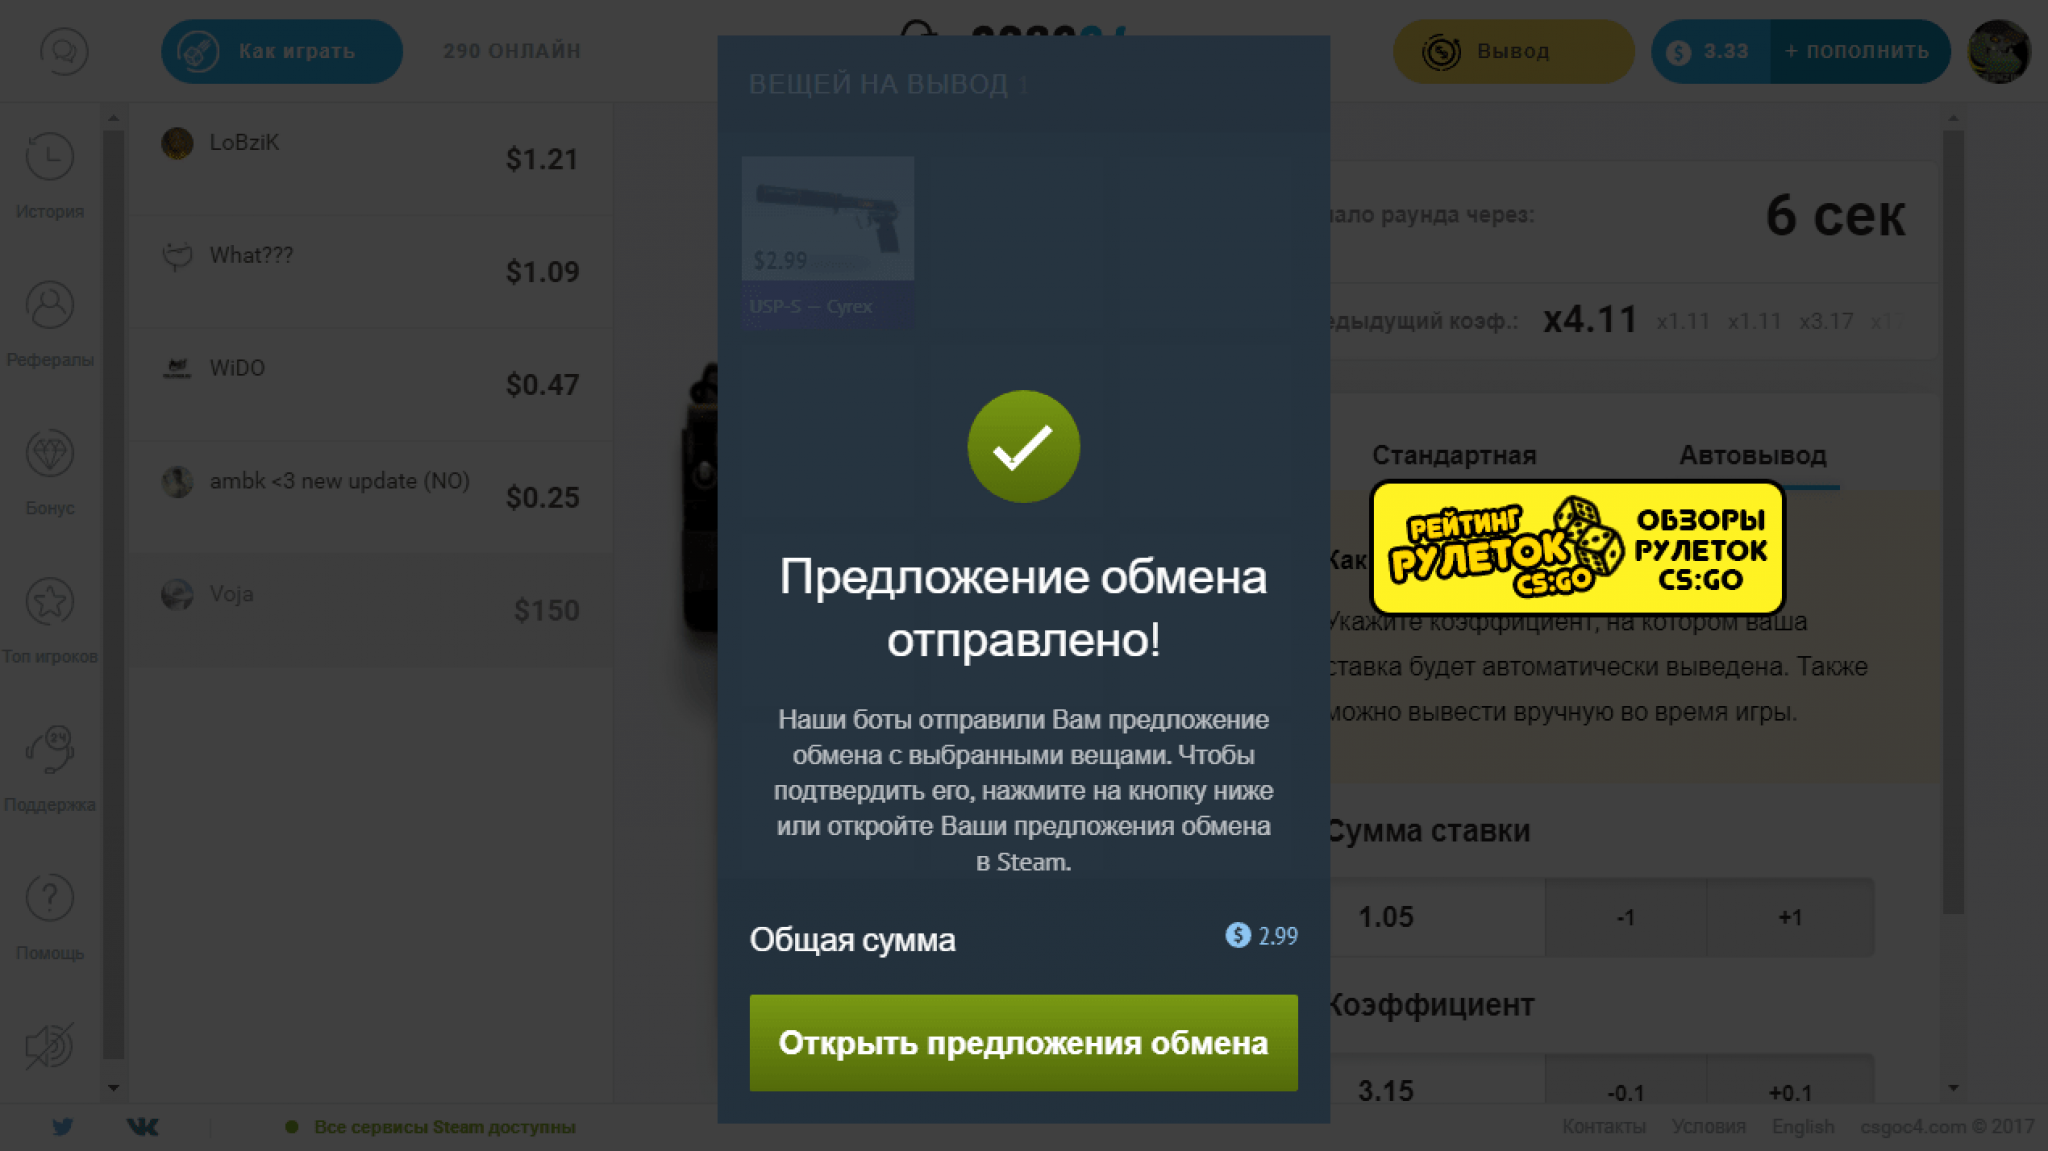
Task: Click the English language link
Action: click(1803, 1127)
